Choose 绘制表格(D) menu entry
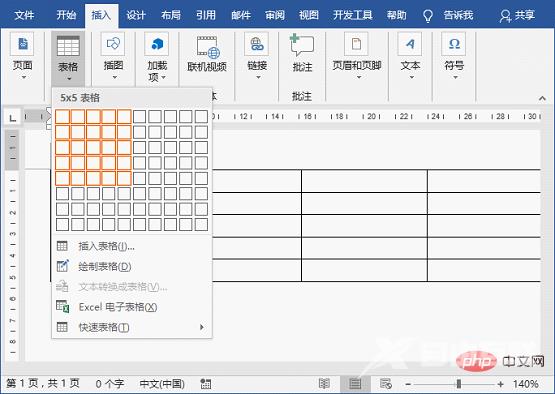The image size is (555, 394). (132, 266)
